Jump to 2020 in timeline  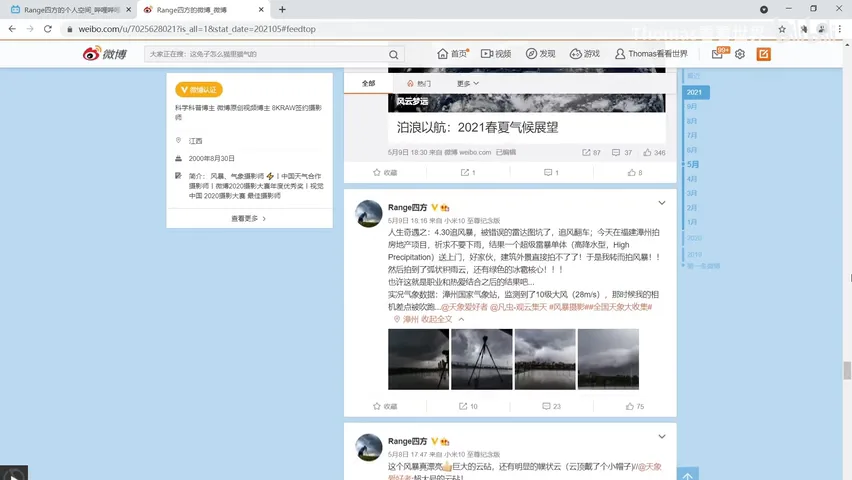coord(694,238)
